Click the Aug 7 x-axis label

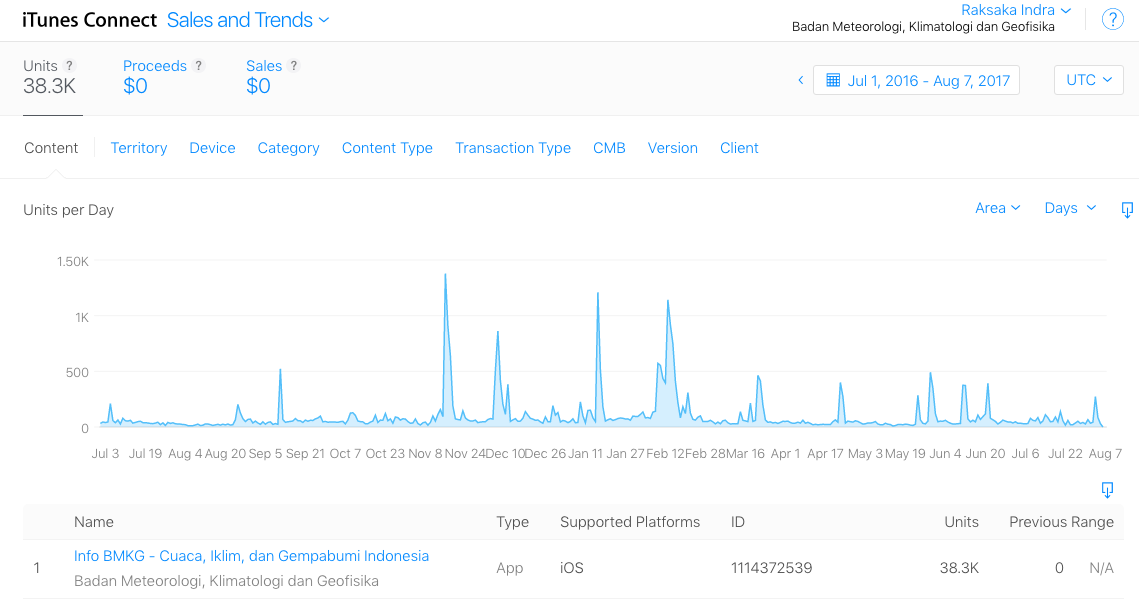pos(1105,453)
